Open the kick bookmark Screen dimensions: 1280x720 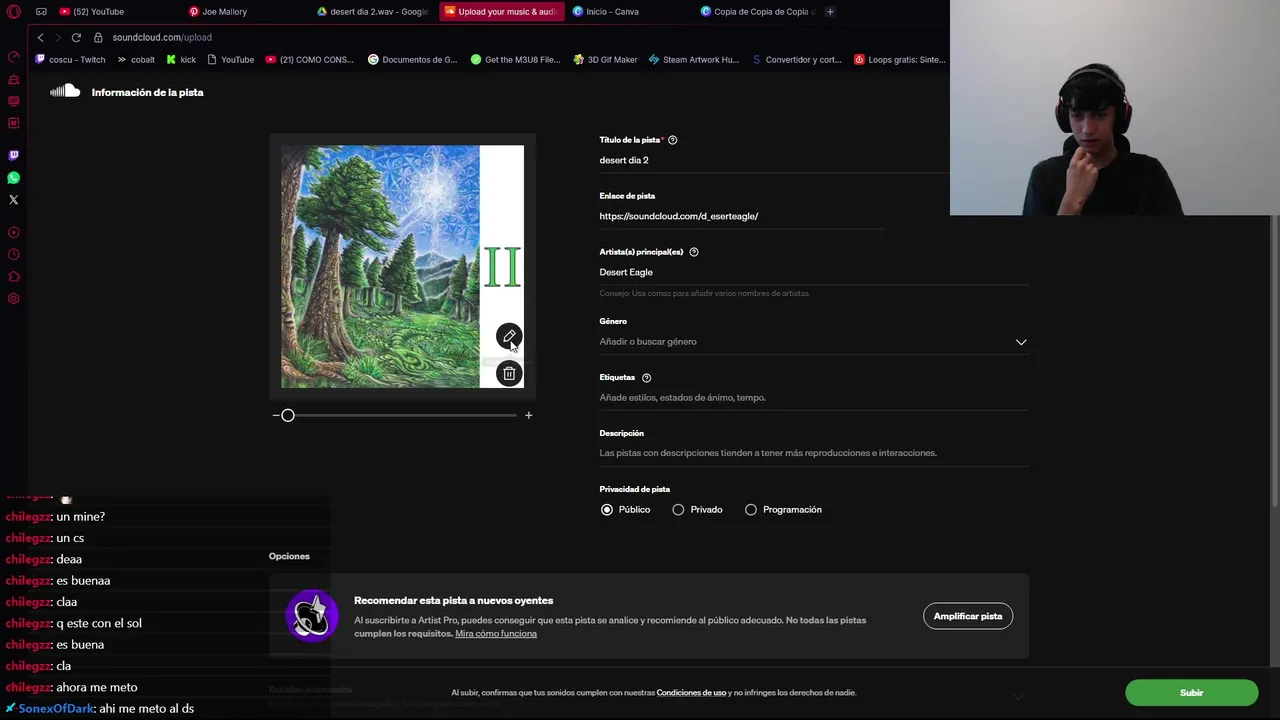pyautogui.click(x=182, y=59)
